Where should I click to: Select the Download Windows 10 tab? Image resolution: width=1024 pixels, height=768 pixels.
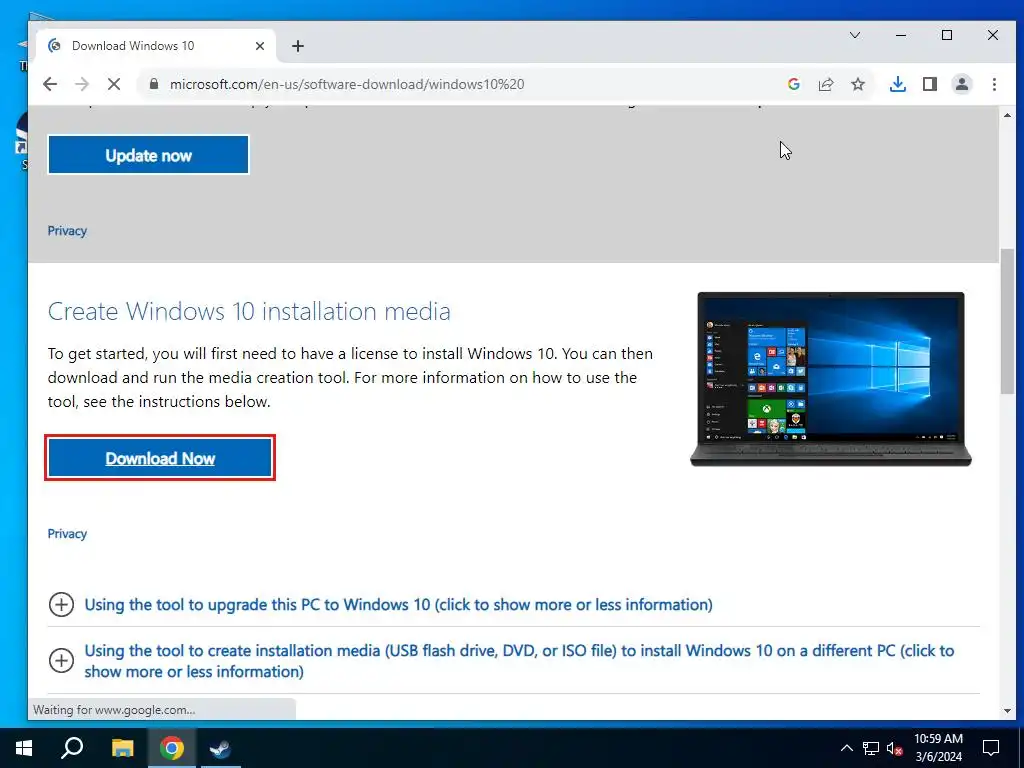[x=157, y=46]
